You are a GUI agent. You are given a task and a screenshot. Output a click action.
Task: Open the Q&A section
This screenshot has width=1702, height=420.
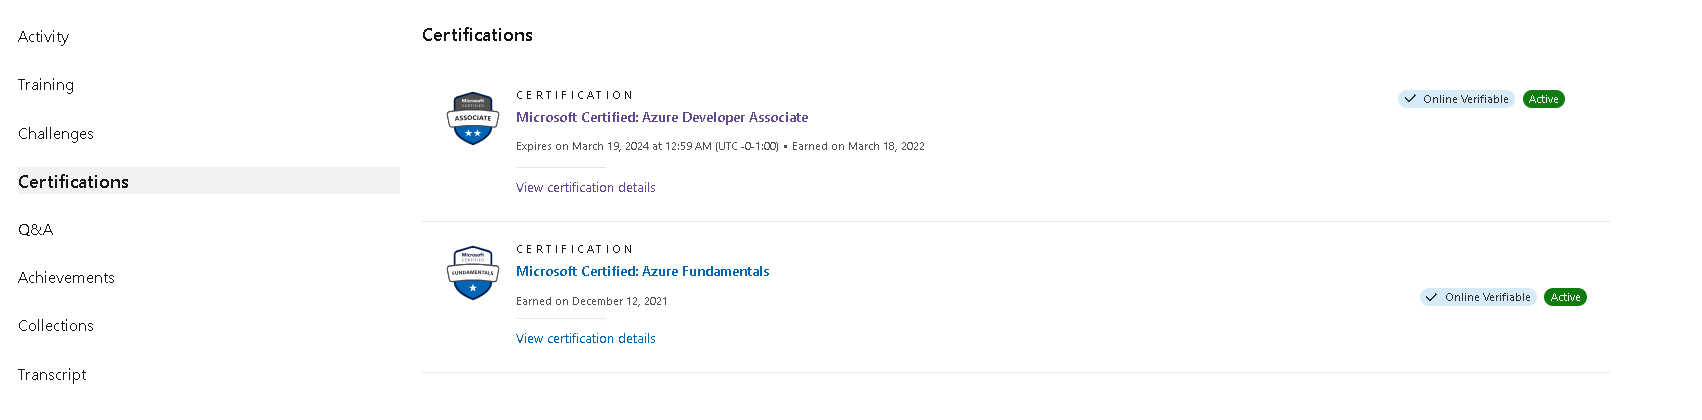pos(36,230)
